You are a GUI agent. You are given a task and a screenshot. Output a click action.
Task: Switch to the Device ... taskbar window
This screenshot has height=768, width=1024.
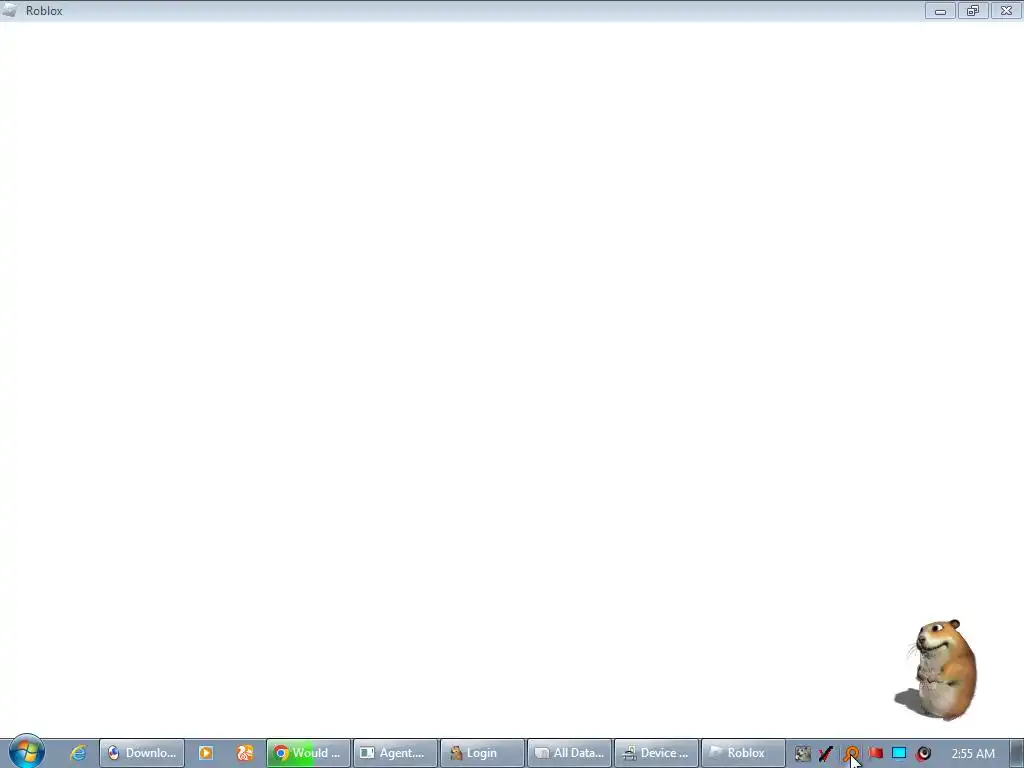(x=656, y=753)
